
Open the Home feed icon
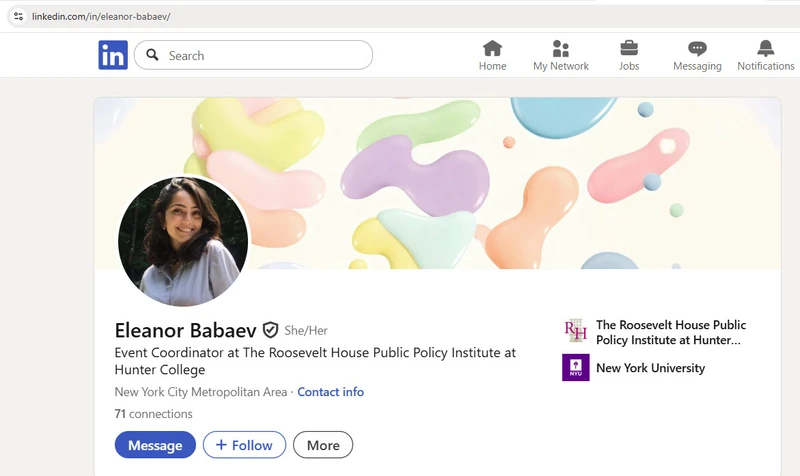point(492,49)
